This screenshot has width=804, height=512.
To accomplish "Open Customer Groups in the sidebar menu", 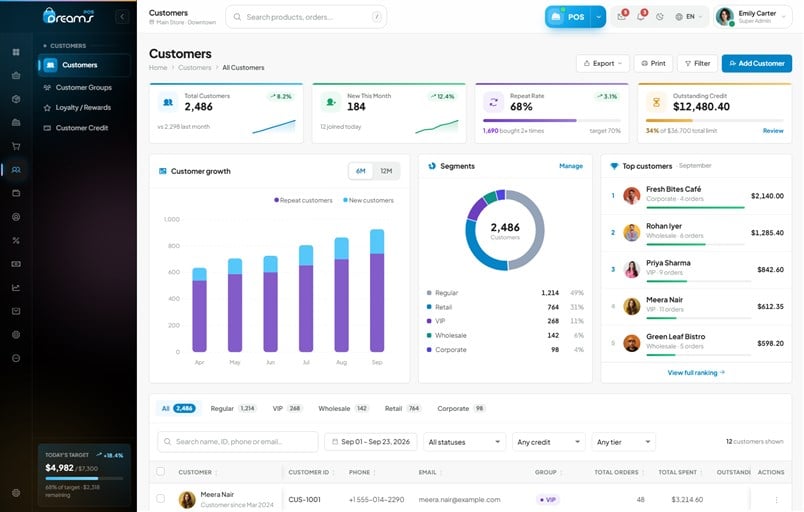I will point(84,88).
